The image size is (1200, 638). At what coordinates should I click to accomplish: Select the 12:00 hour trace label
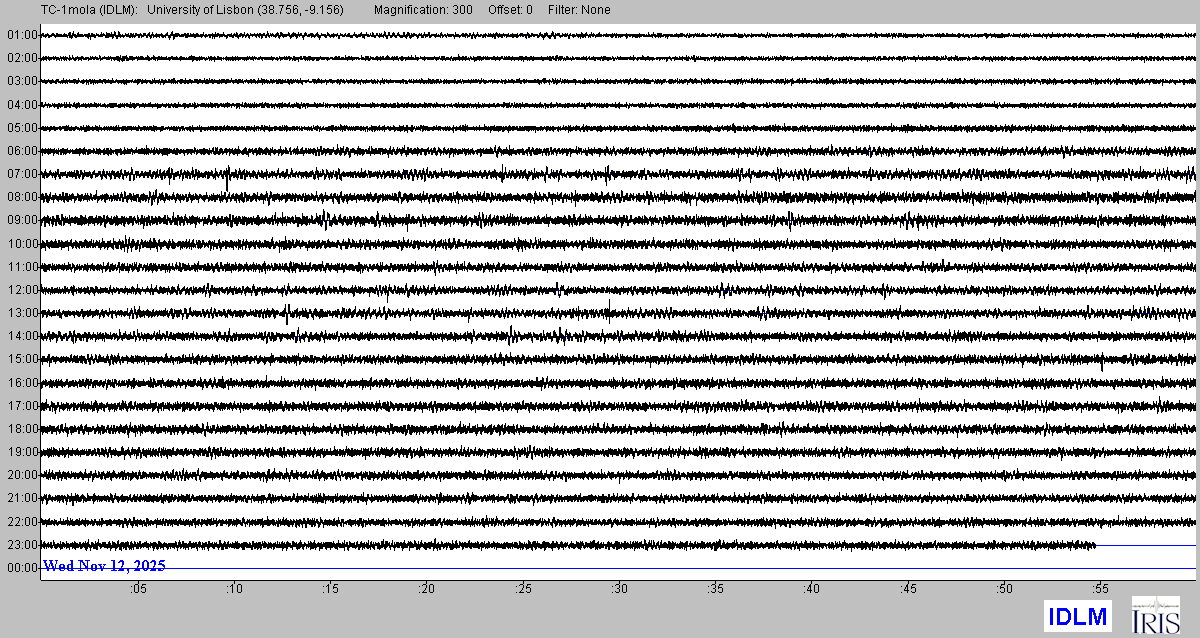point(22,290)
